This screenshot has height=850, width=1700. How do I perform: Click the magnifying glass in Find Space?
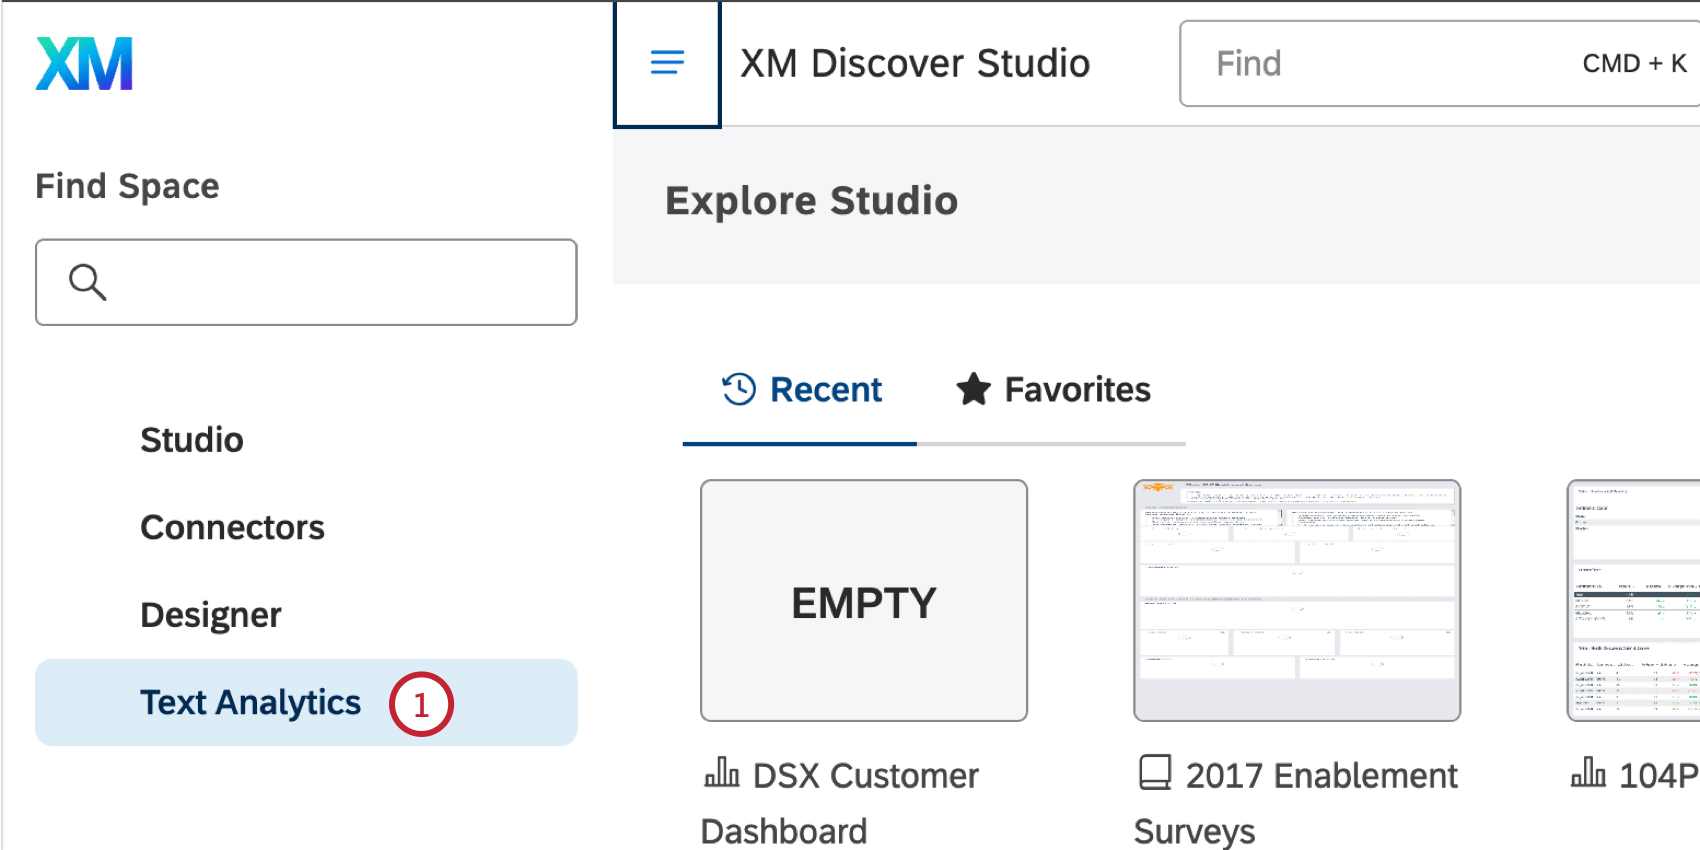point(88,283)
